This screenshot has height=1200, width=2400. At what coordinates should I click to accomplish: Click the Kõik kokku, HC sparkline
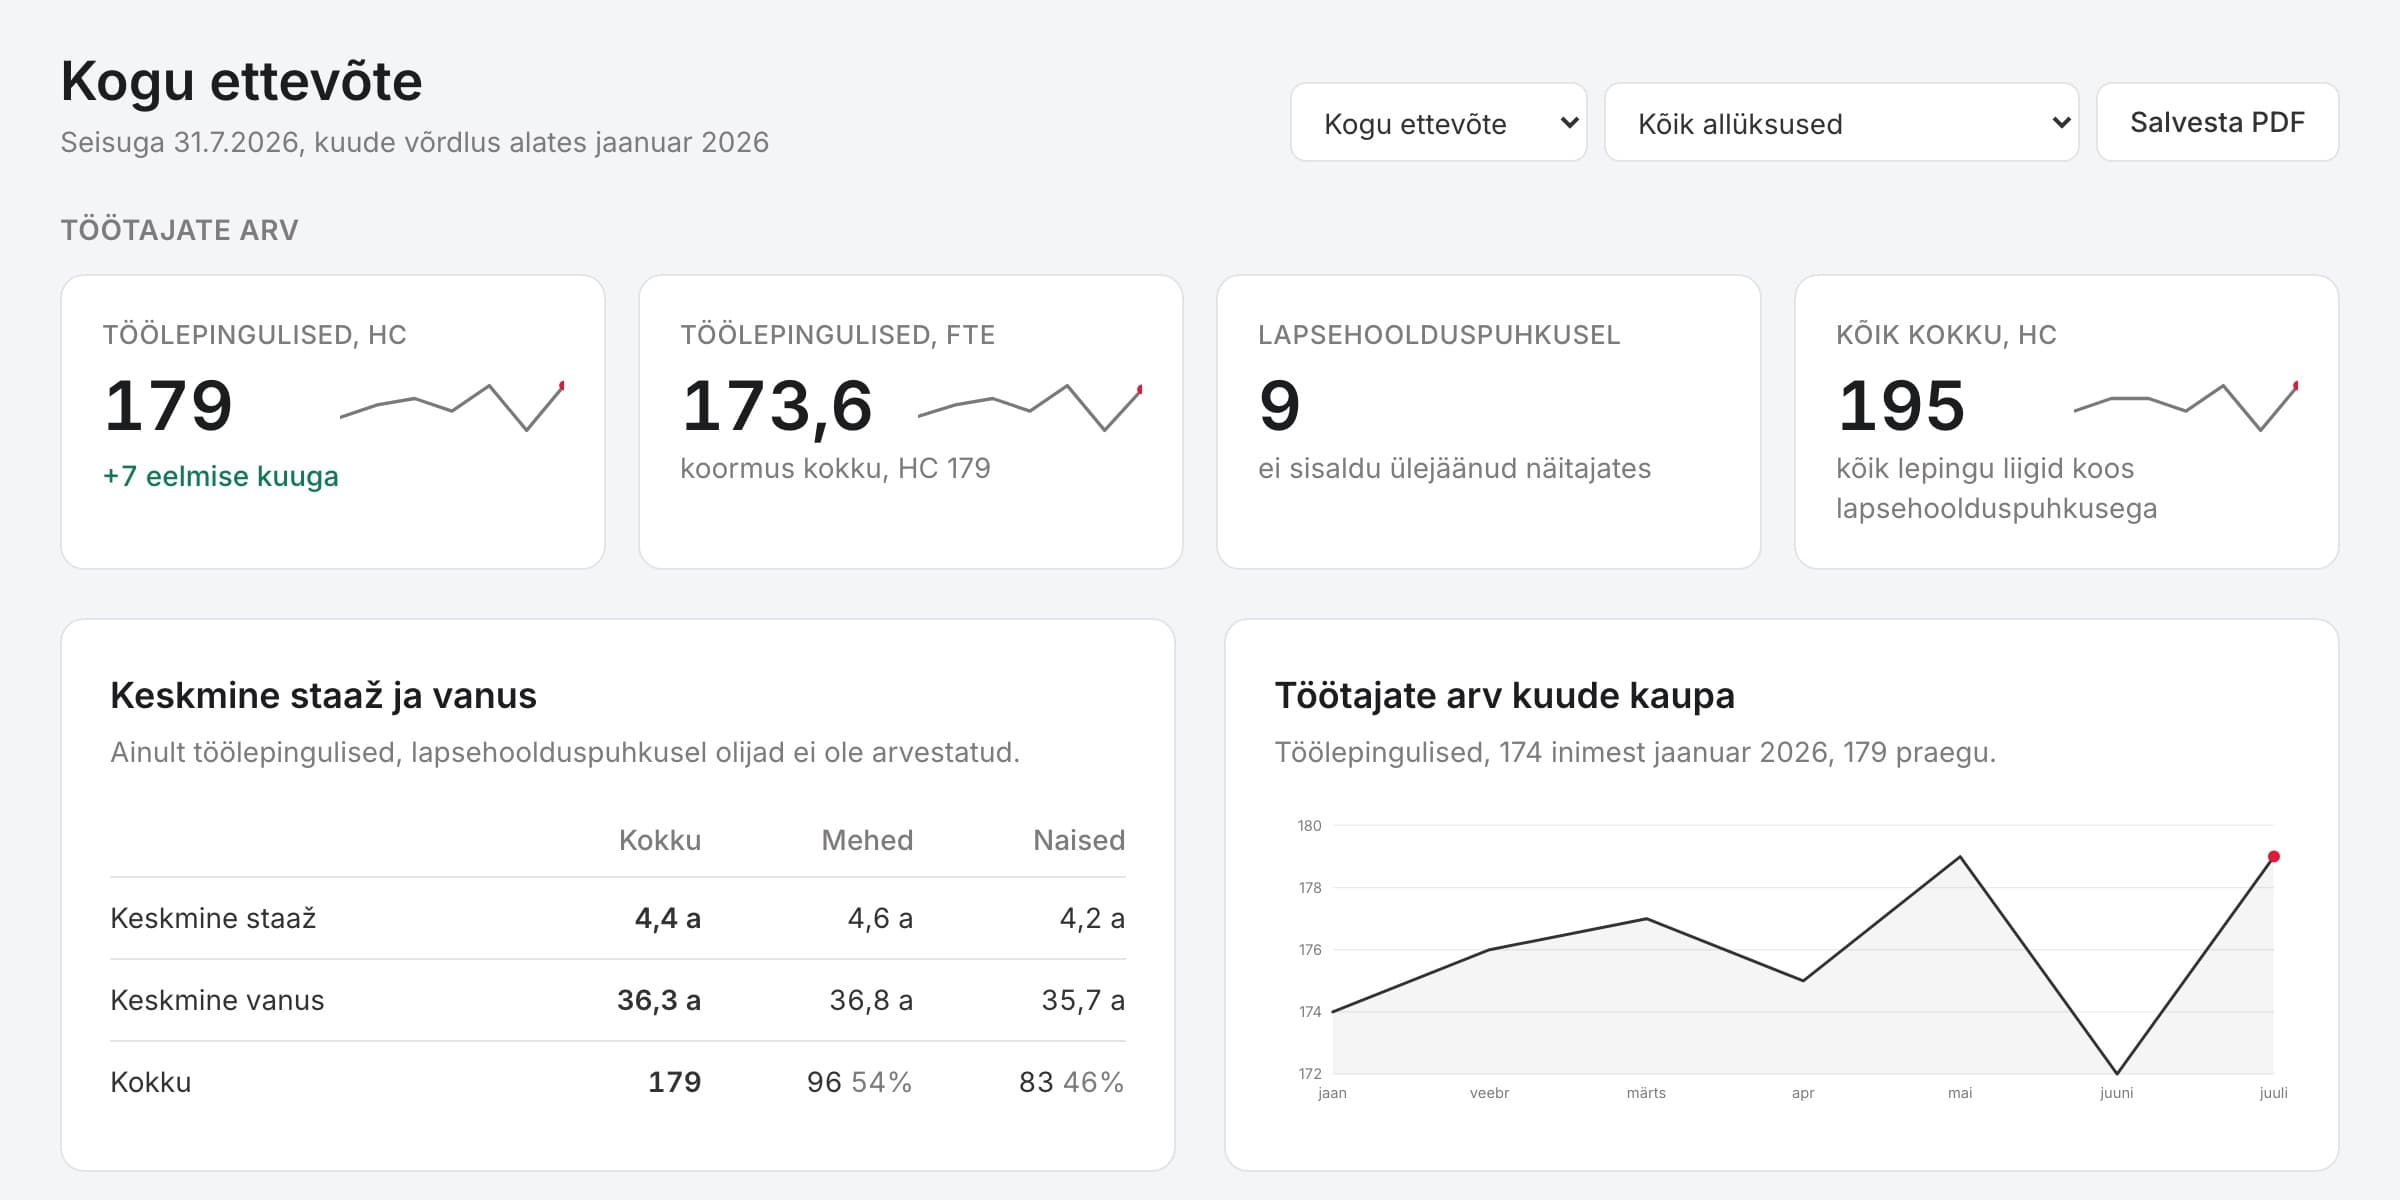tap(2186, 406)
